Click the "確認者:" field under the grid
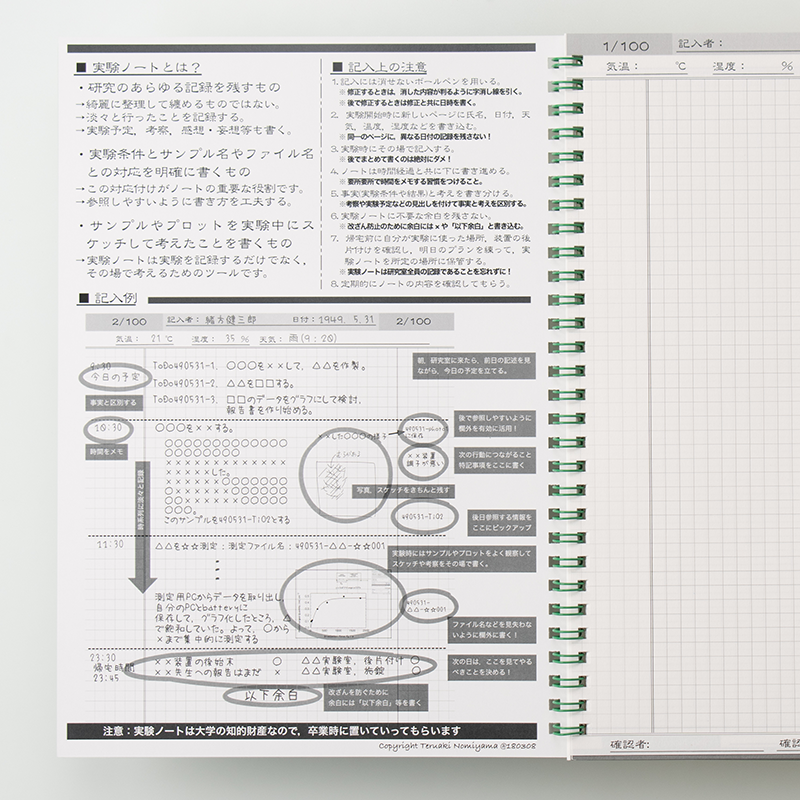Viewport: 800px width, 800px height. click(685, 744)
